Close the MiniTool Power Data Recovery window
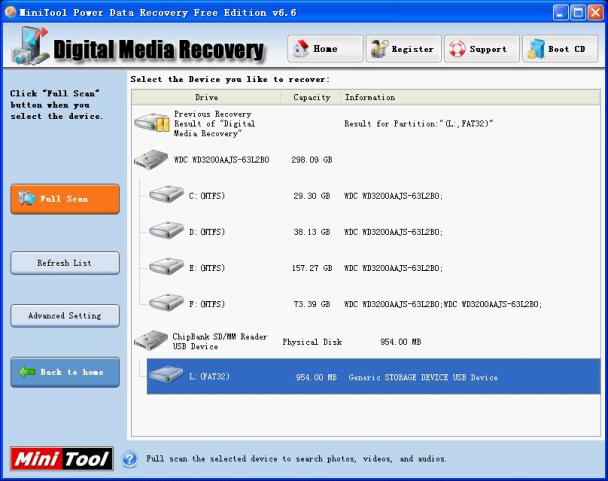 [x=596, y=13]
